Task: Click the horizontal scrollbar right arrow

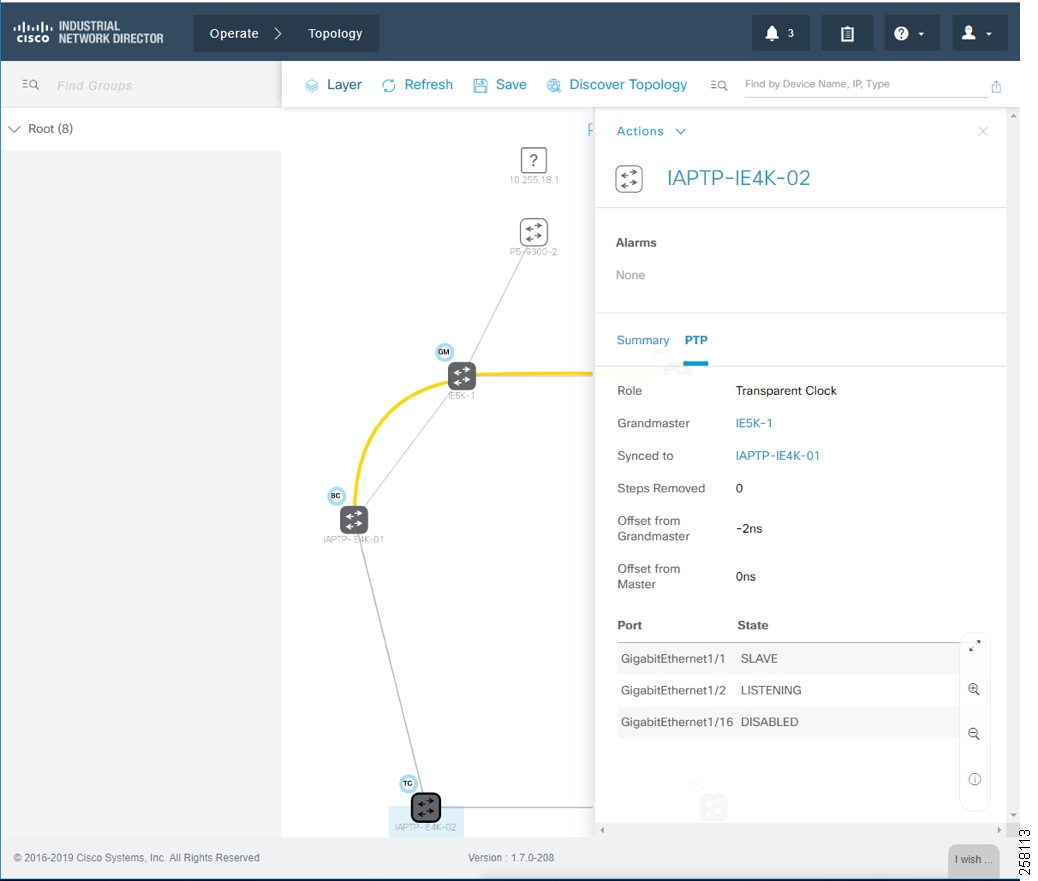Action: click(x=999, y=830)
